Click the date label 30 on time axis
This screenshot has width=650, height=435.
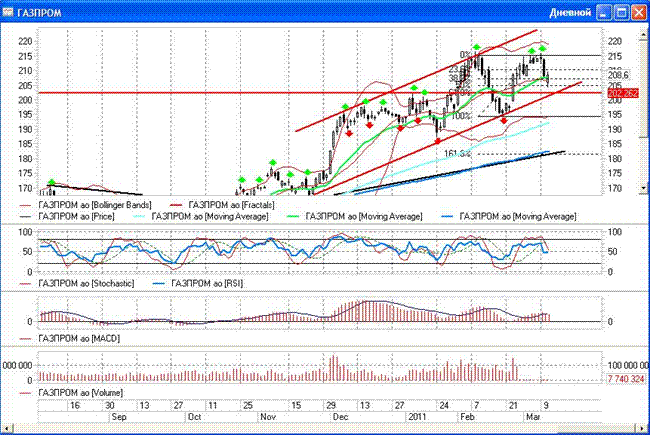tap(109, 405)
